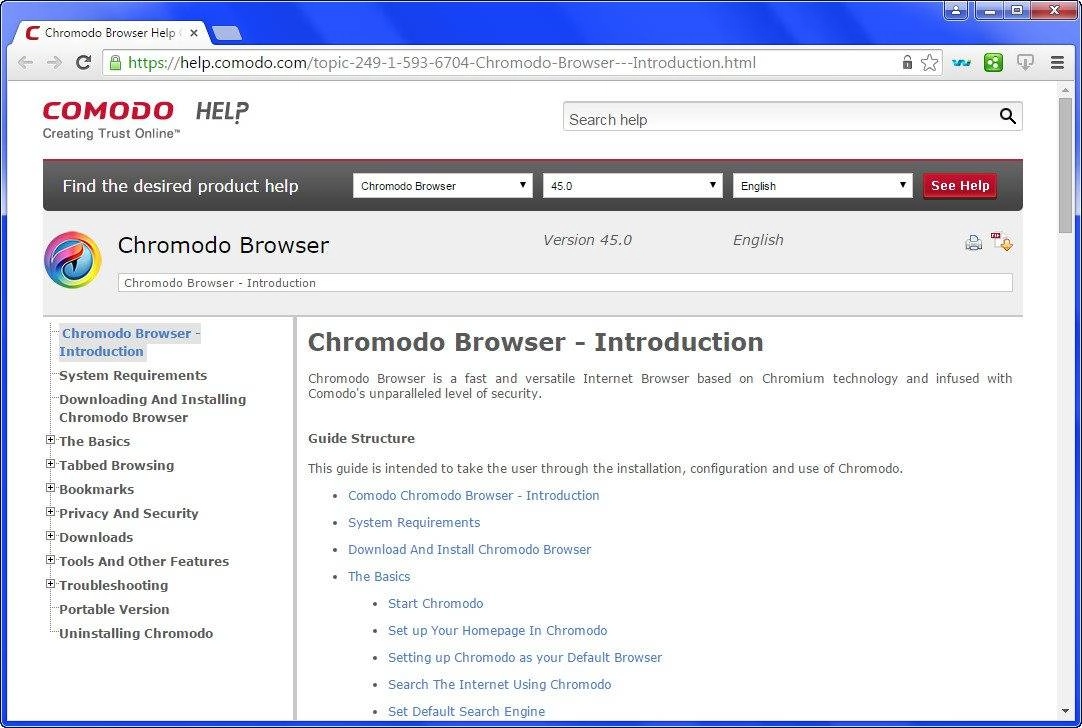Expand Privacy And Security tree node
Viewport: 1082px width, 728px height.
click(50, 511)
